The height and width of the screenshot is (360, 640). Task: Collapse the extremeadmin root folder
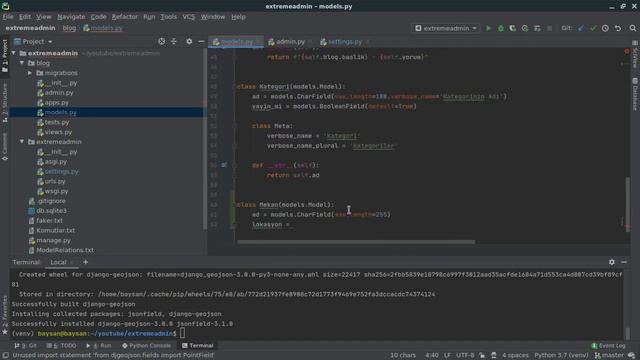[x=14, y=53]
